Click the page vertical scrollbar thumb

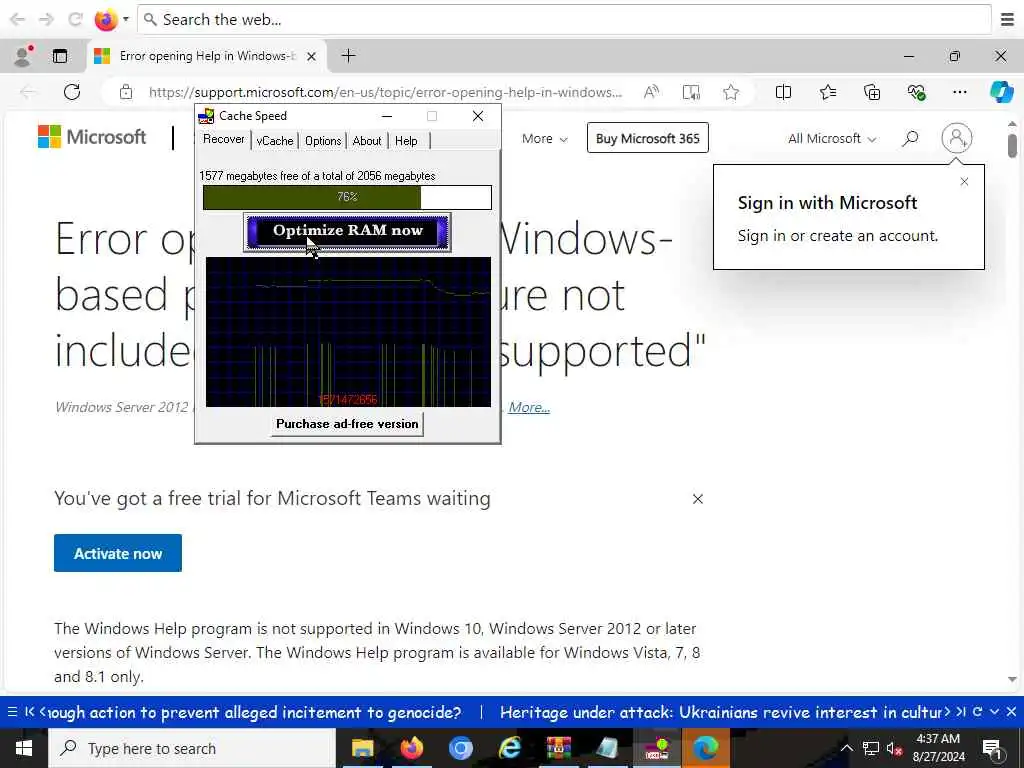tap(1012, 146)
